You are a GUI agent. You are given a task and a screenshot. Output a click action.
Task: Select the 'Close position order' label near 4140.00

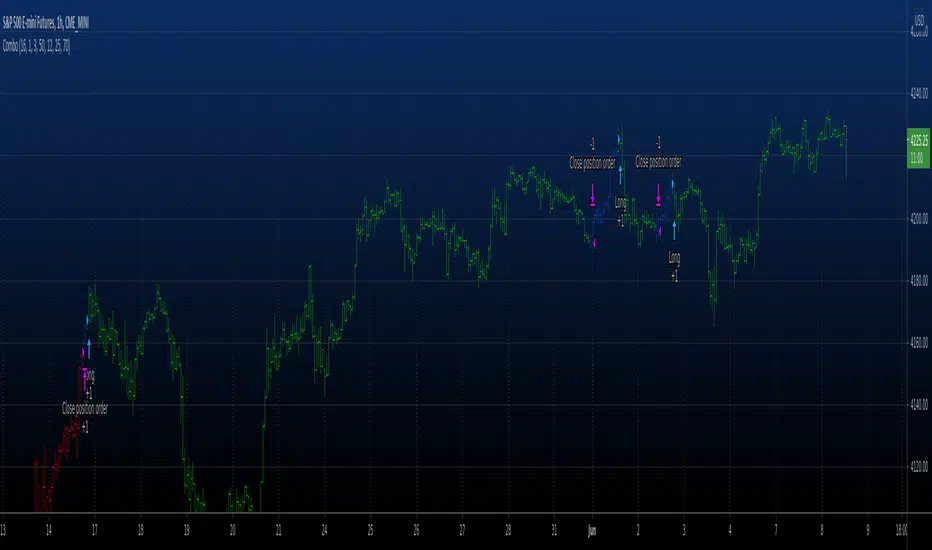click(85, 409)
